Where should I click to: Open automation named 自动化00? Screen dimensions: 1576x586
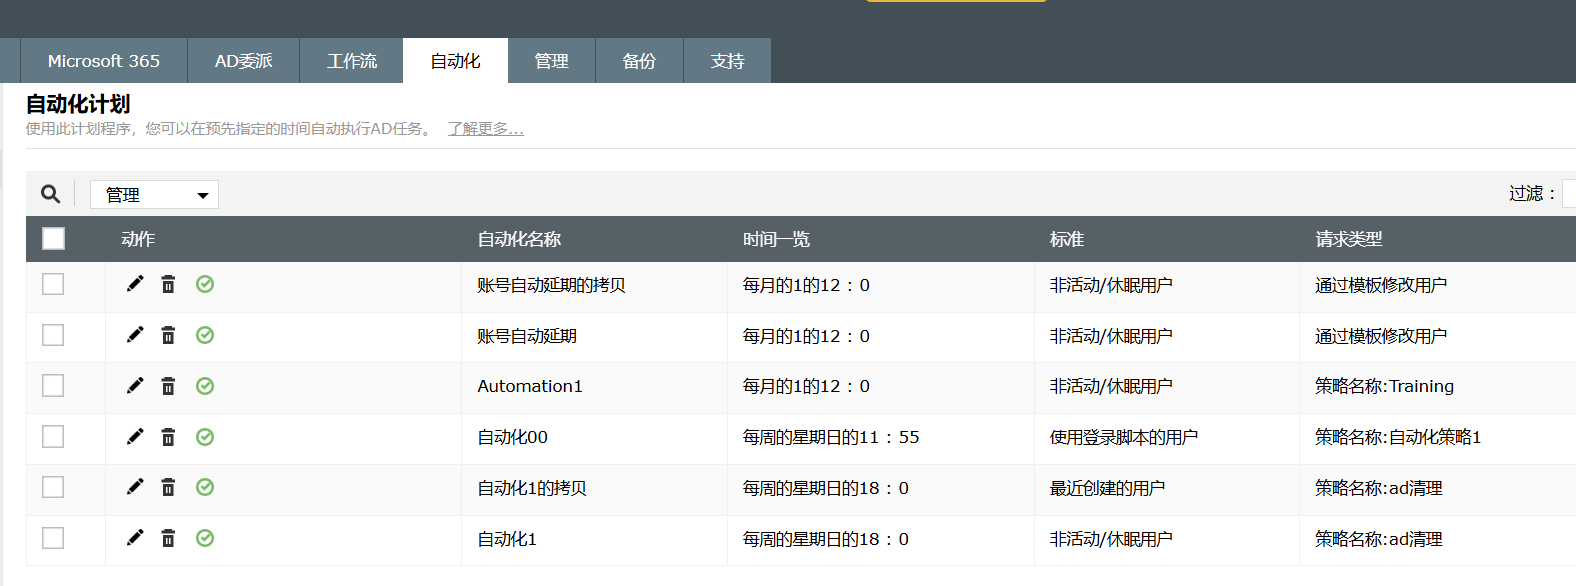[512, 437]
